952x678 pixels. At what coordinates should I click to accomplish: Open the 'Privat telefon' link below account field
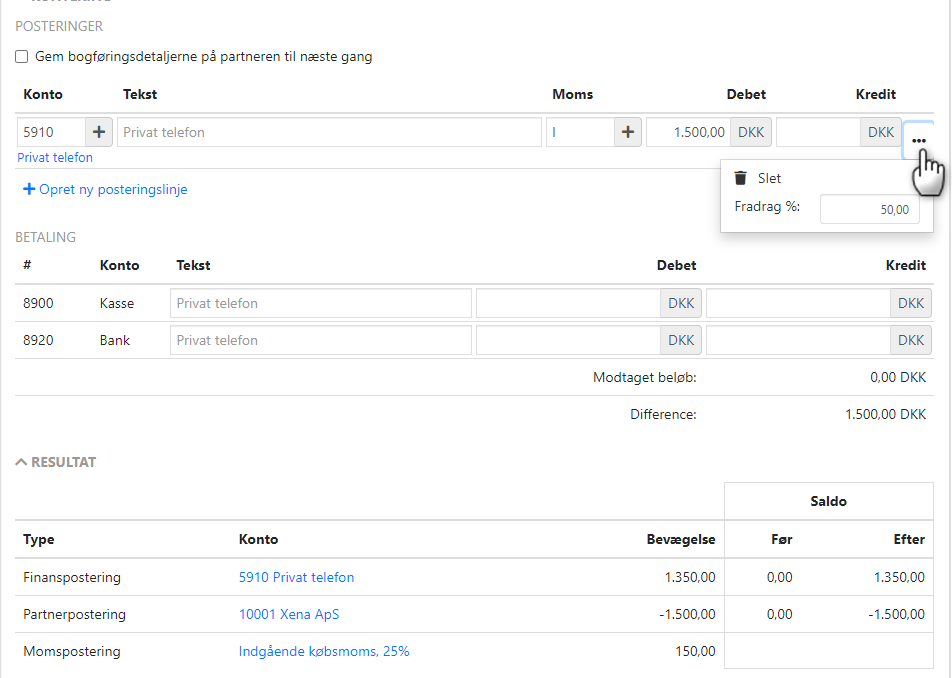[x=55, y=157]
